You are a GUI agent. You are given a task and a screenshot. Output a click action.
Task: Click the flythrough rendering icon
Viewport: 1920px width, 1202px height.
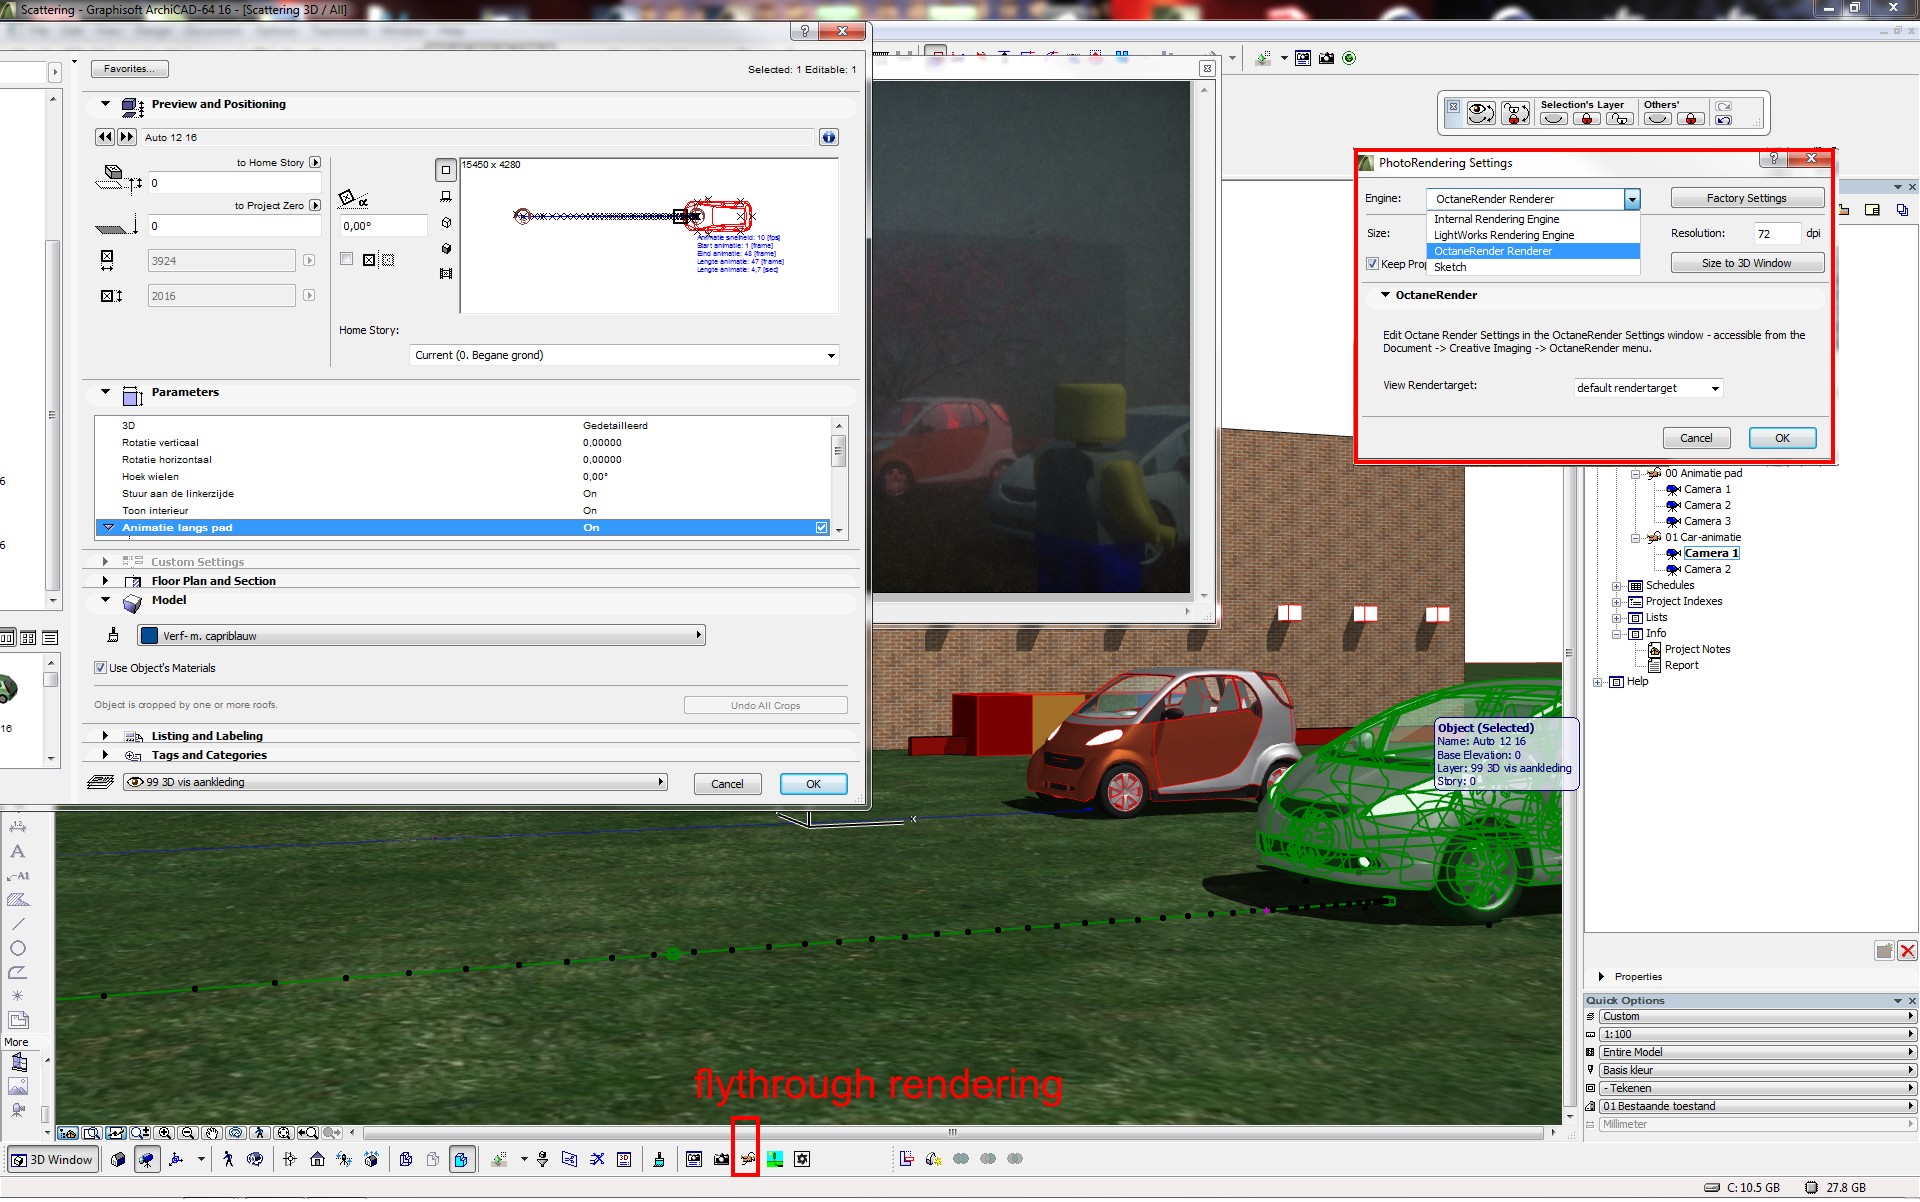[x=746, y=1159]
